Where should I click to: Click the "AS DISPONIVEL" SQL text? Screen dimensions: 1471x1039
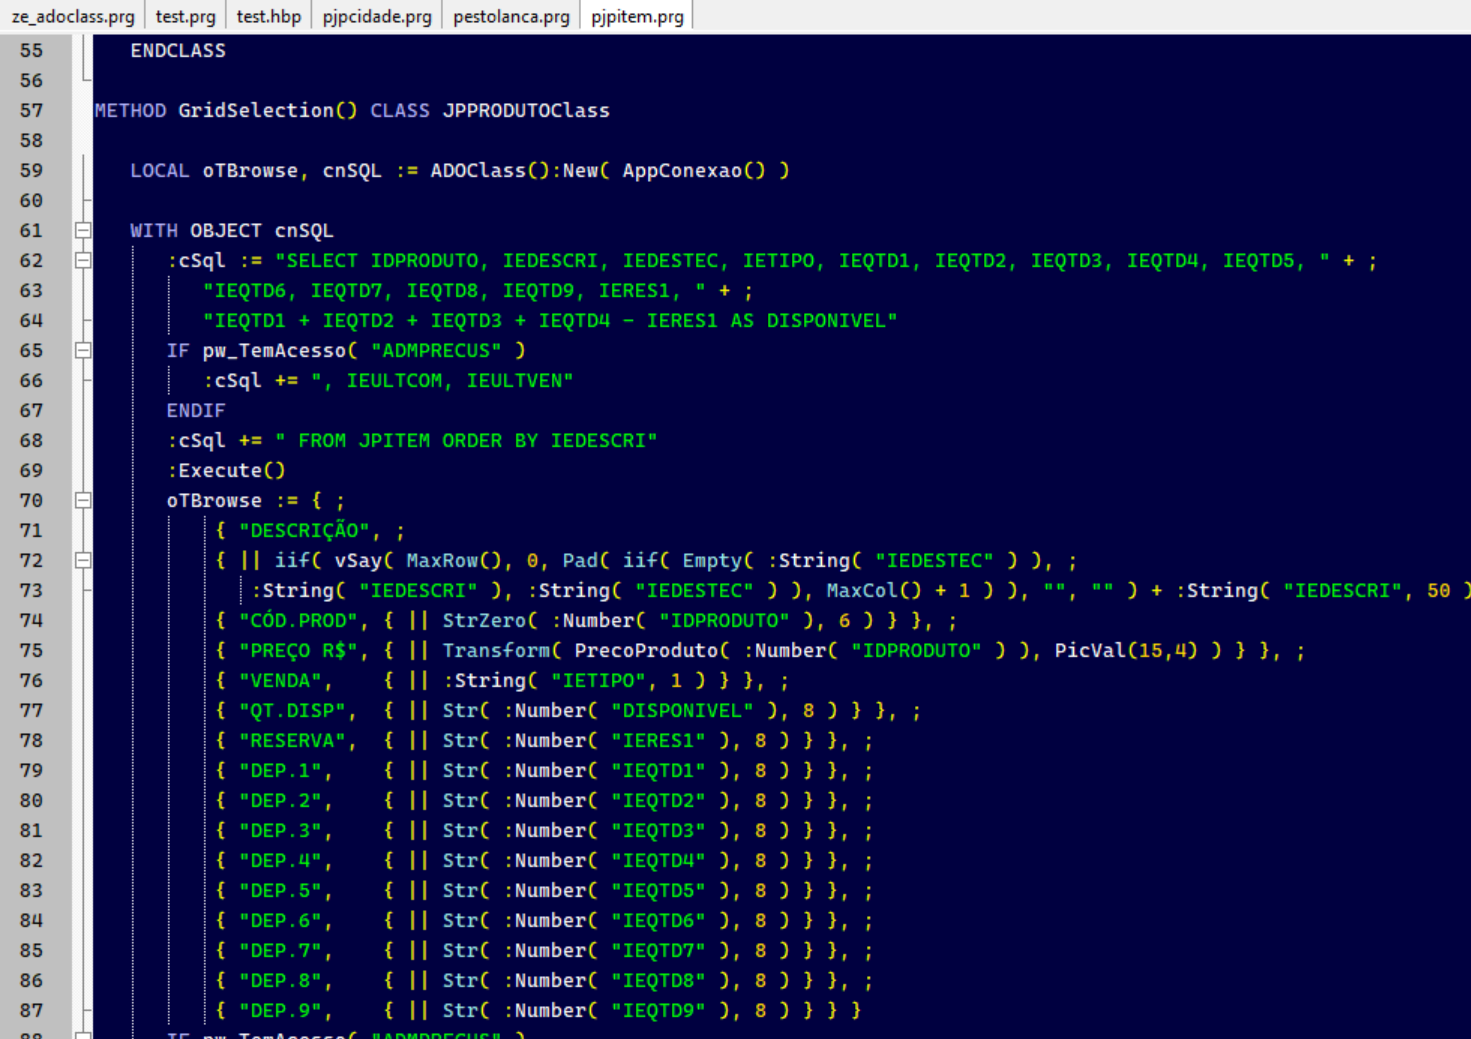tap(808, 320)
